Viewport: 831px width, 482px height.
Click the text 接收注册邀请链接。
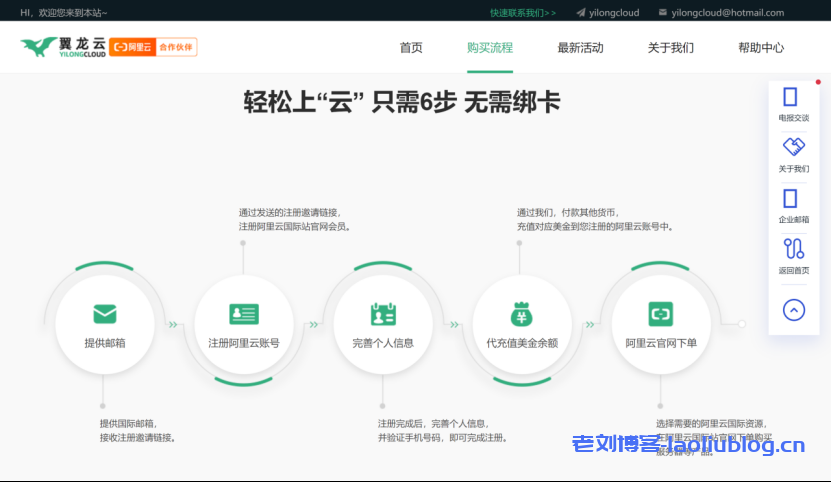138,438
